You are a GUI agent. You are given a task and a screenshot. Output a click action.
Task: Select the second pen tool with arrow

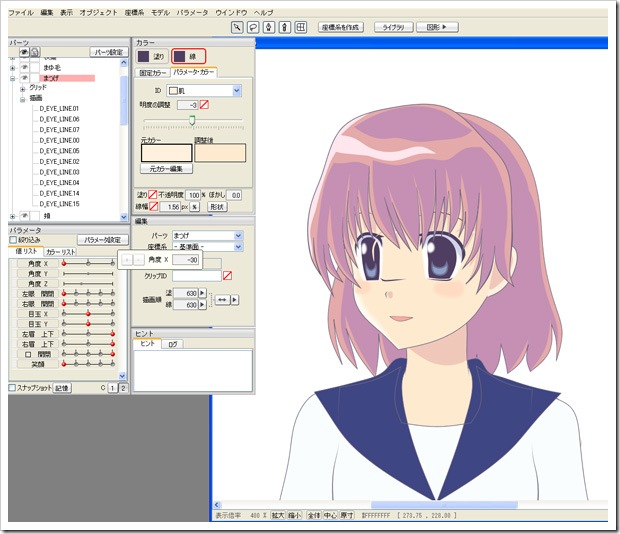point(285,27)
